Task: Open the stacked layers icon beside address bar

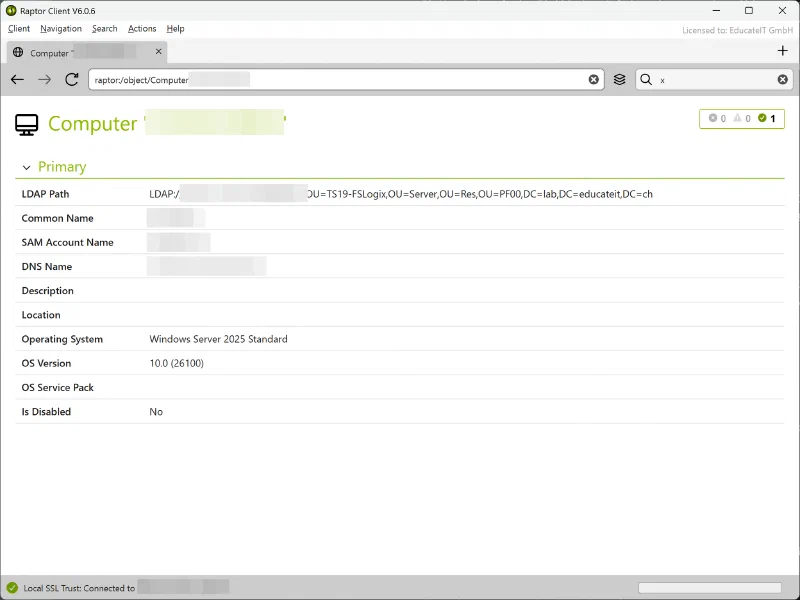Action: (619, 80)
